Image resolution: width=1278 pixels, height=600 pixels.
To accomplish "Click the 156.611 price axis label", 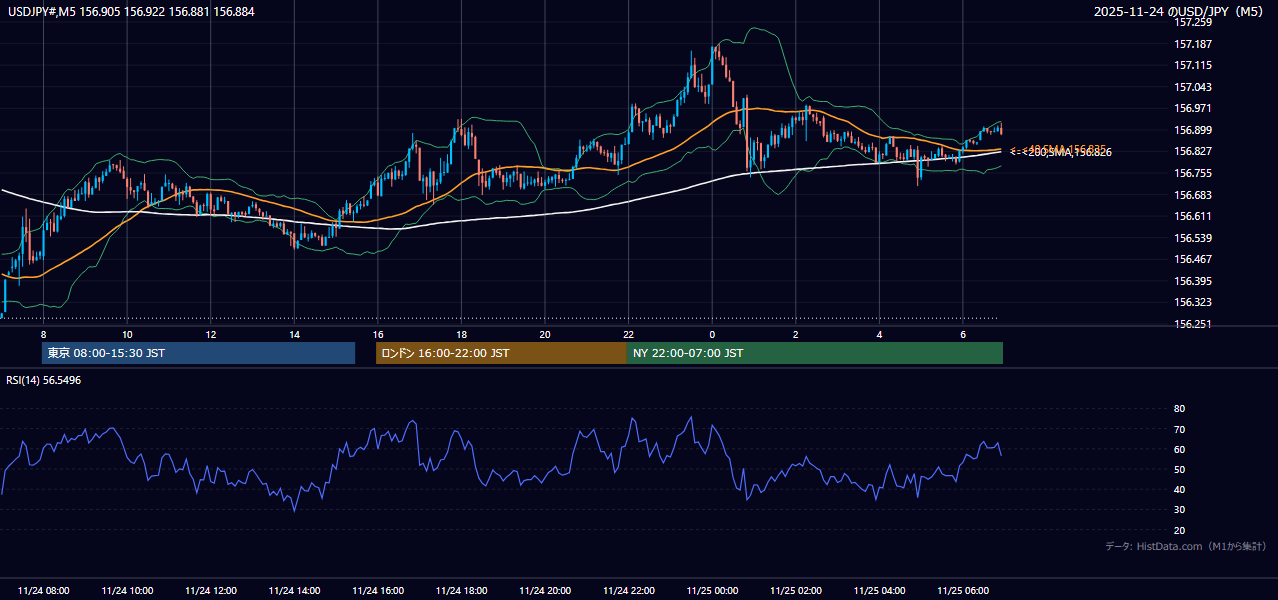I will pyautogui.click(x=1193, y=216).
